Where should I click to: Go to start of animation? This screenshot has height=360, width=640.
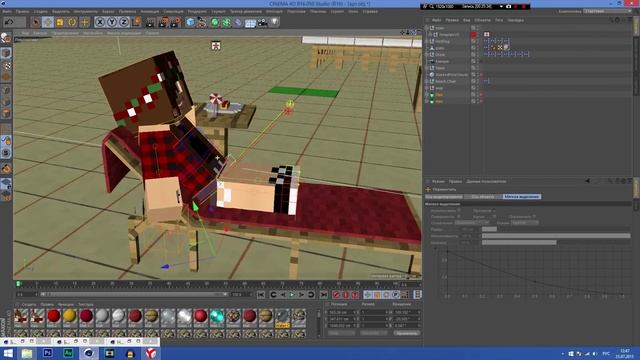261,294
